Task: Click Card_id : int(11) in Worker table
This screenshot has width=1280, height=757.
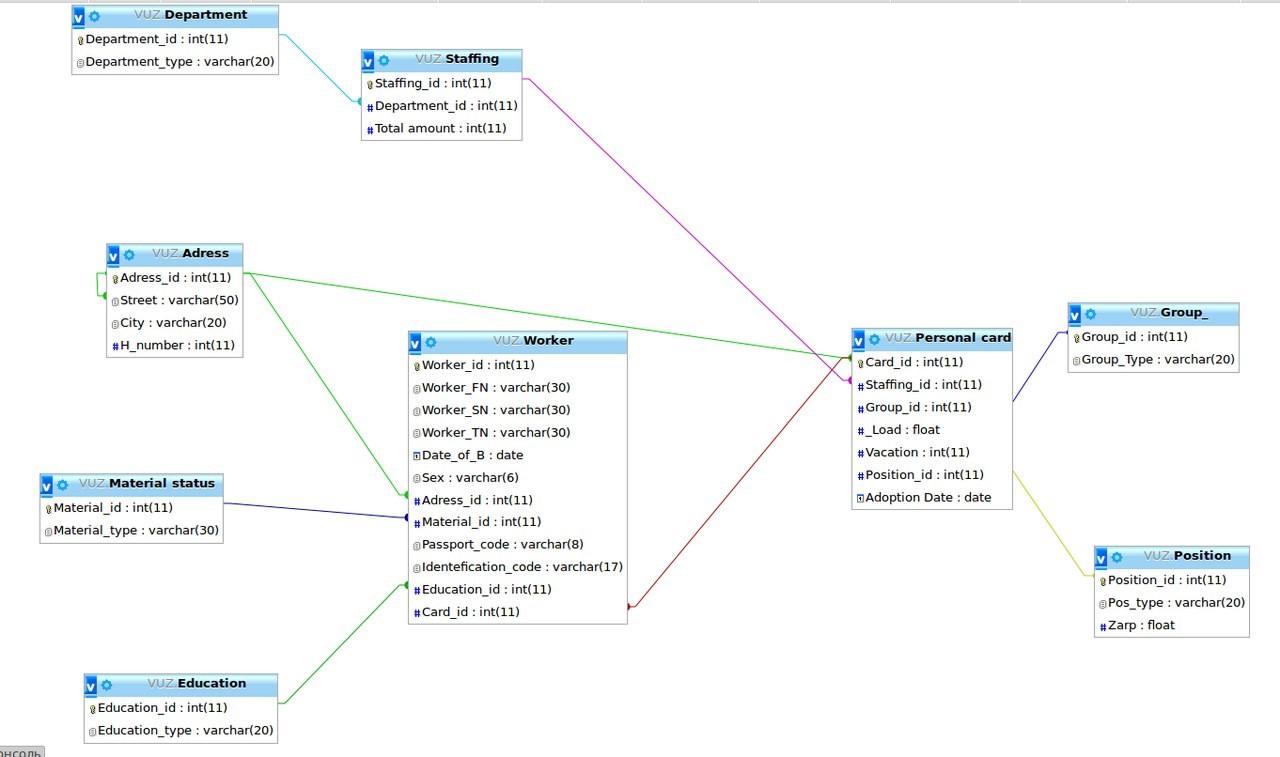Action: (518, 612)
